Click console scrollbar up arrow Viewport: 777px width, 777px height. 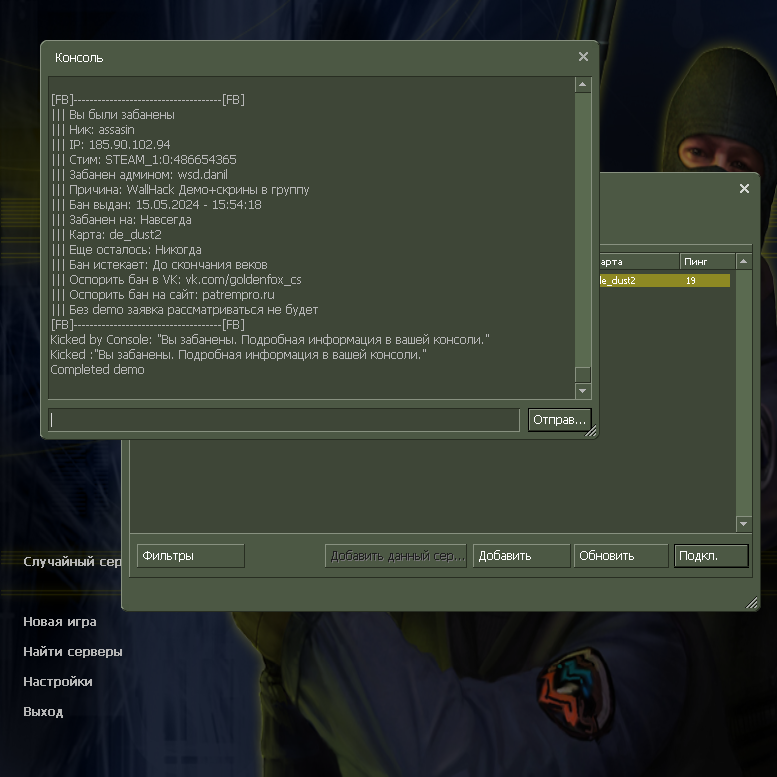[583, 85]
